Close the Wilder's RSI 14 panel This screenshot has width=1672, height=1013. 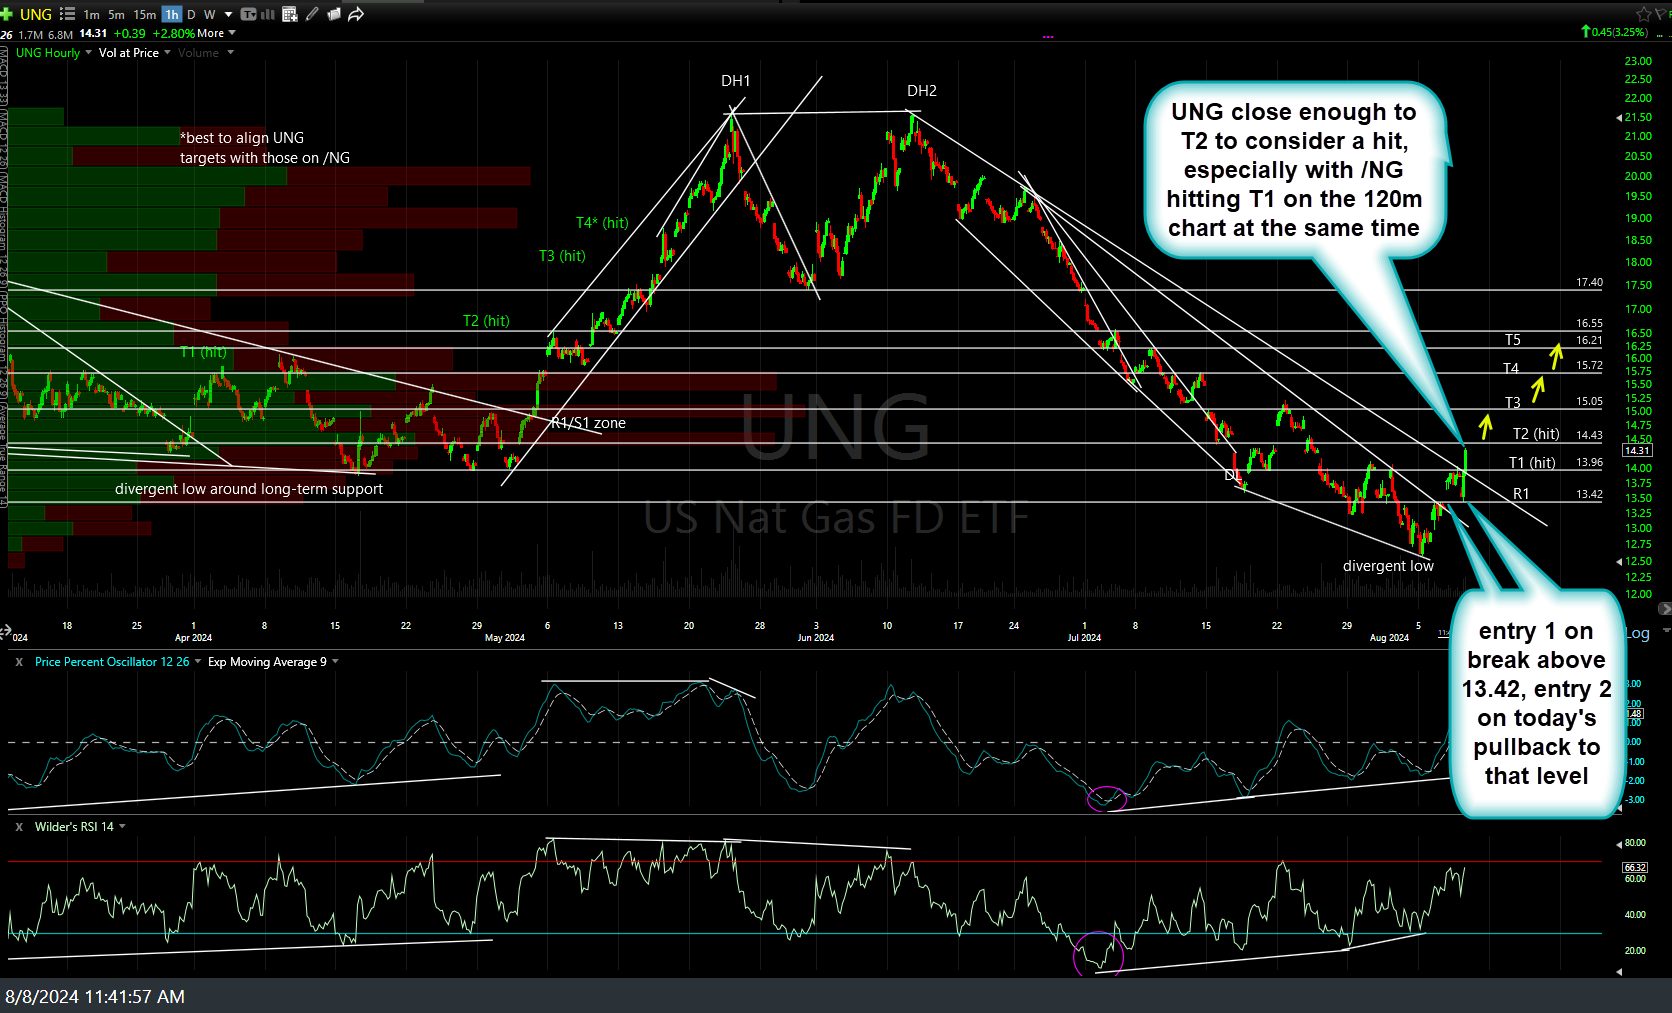pos(18,827)
